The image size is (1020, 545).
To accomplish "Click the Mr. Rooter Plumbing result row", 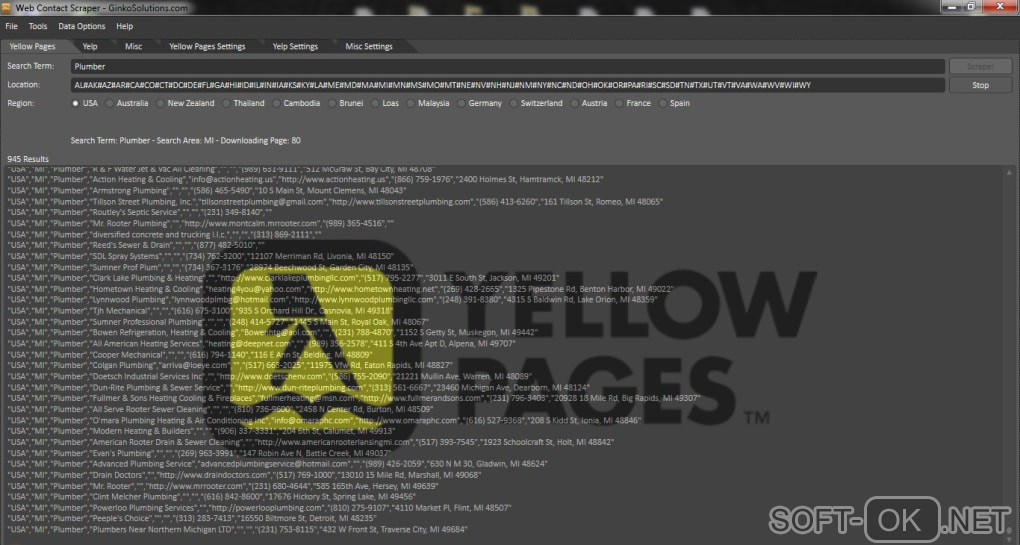I will pyautogui.click(x=200, y=223).
